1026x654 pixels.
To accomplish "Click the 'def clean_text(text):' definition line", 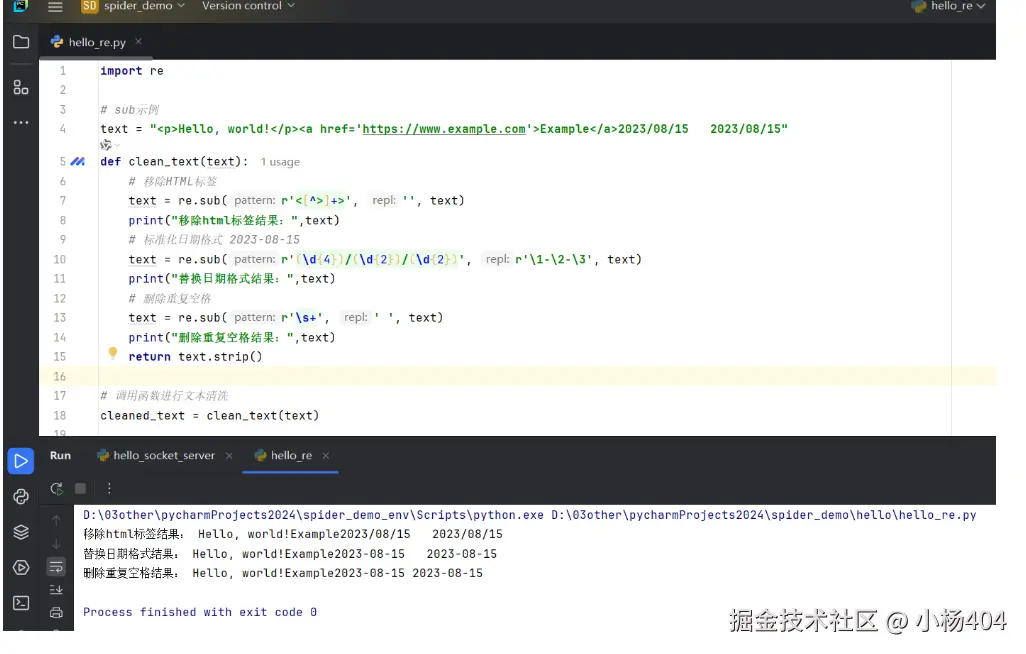I will (174, 162).
